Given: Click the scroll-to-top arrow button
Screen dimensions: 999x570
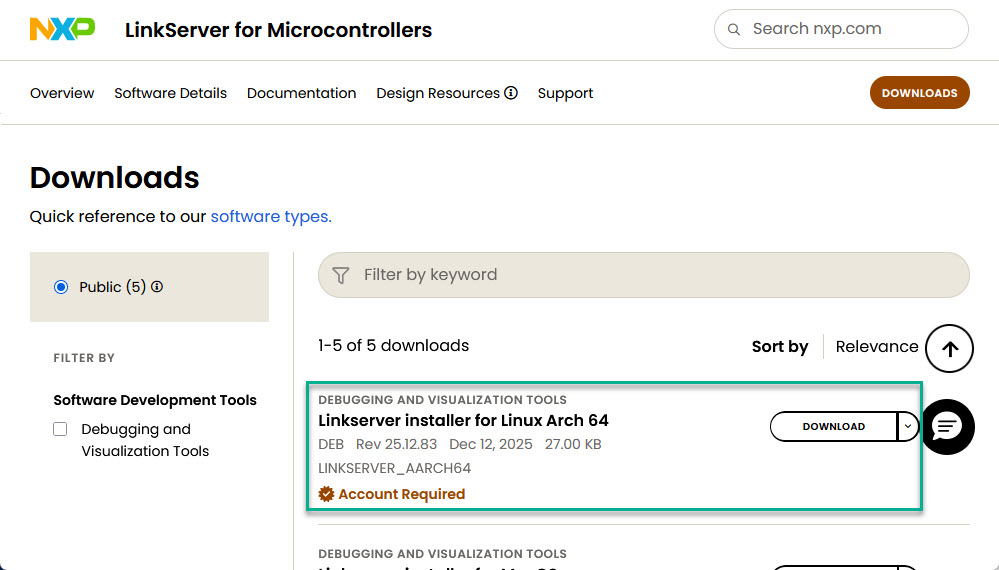Looking at the screenshot, I should pos(949,348).
